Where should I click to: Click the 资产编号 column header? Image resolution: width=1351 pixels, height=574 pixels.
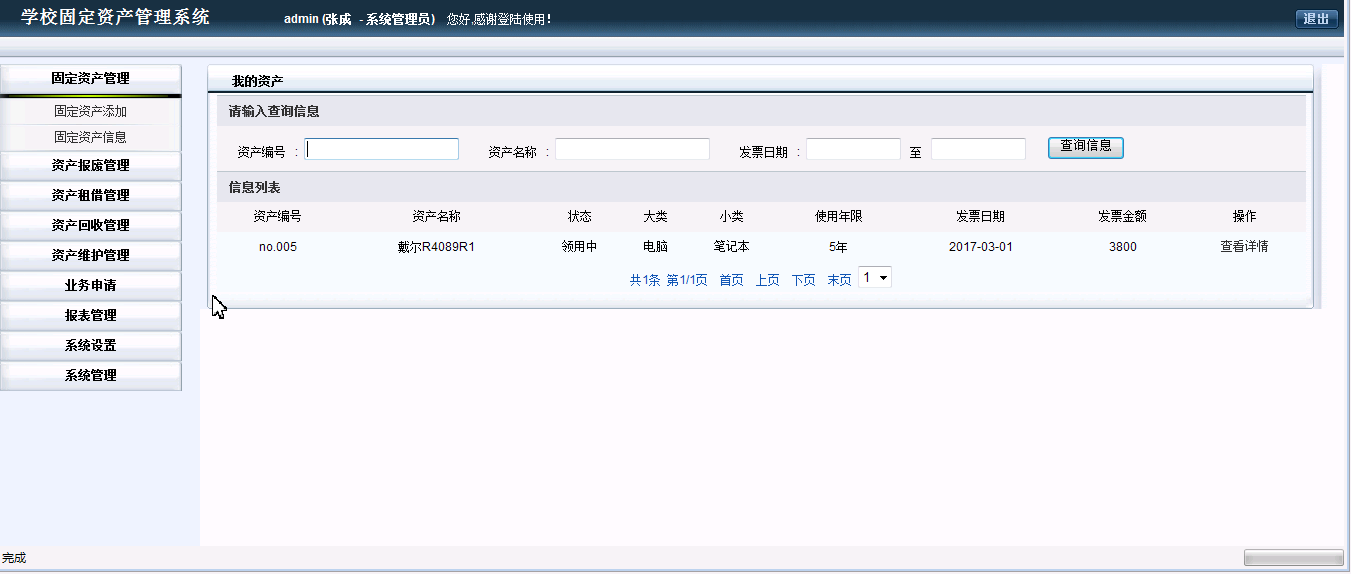pos(277,217)
